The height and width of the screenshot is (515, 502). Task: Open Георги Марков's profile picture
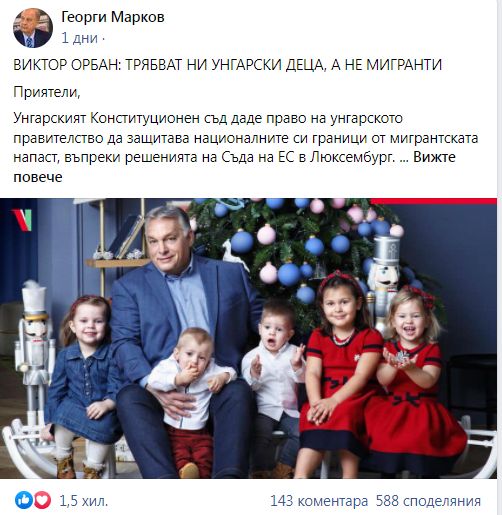[33, 28]
